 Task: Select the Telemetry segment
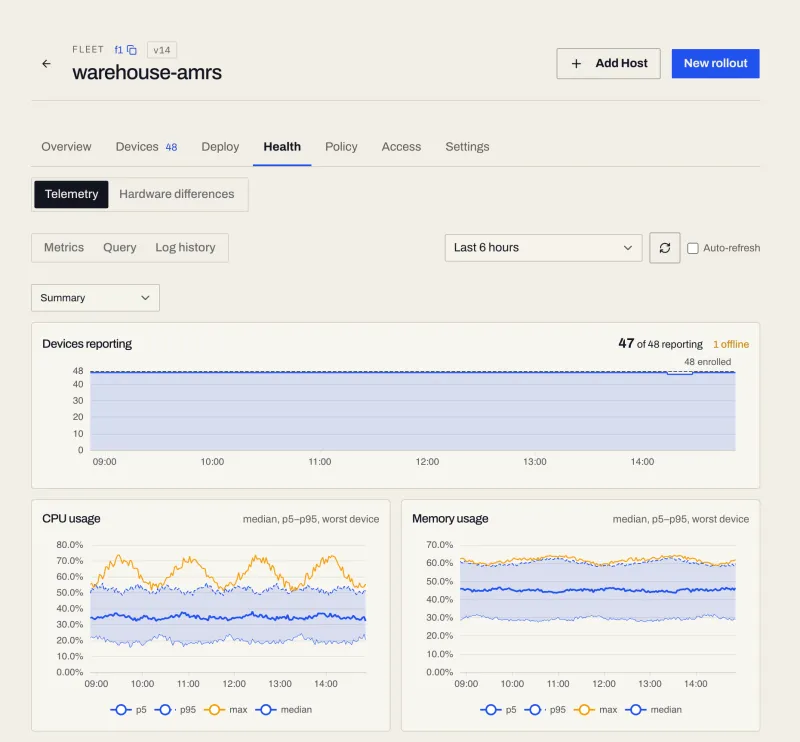(71, 194)
